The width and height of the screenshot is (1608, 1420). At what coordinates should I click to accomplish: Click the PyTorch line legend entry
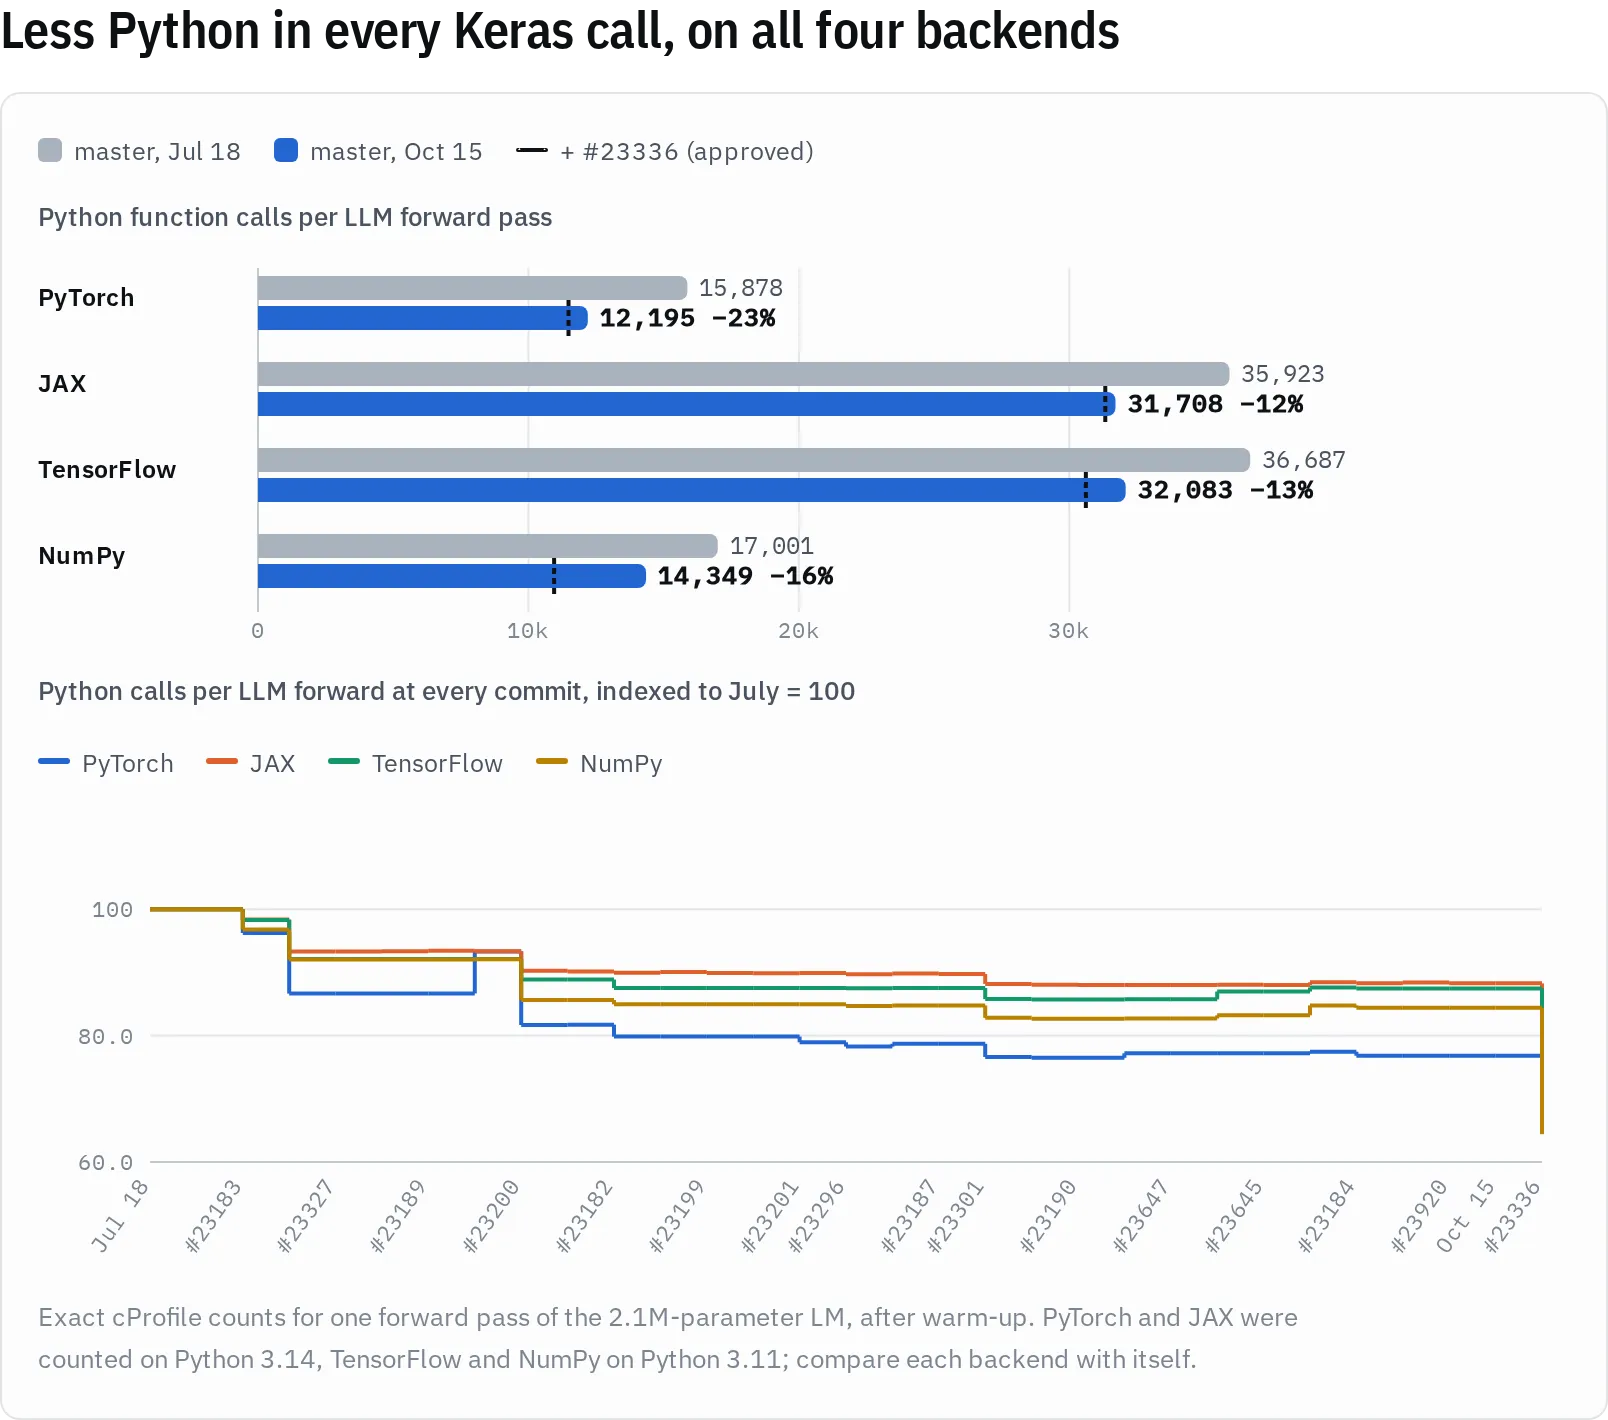pos(106,763)
